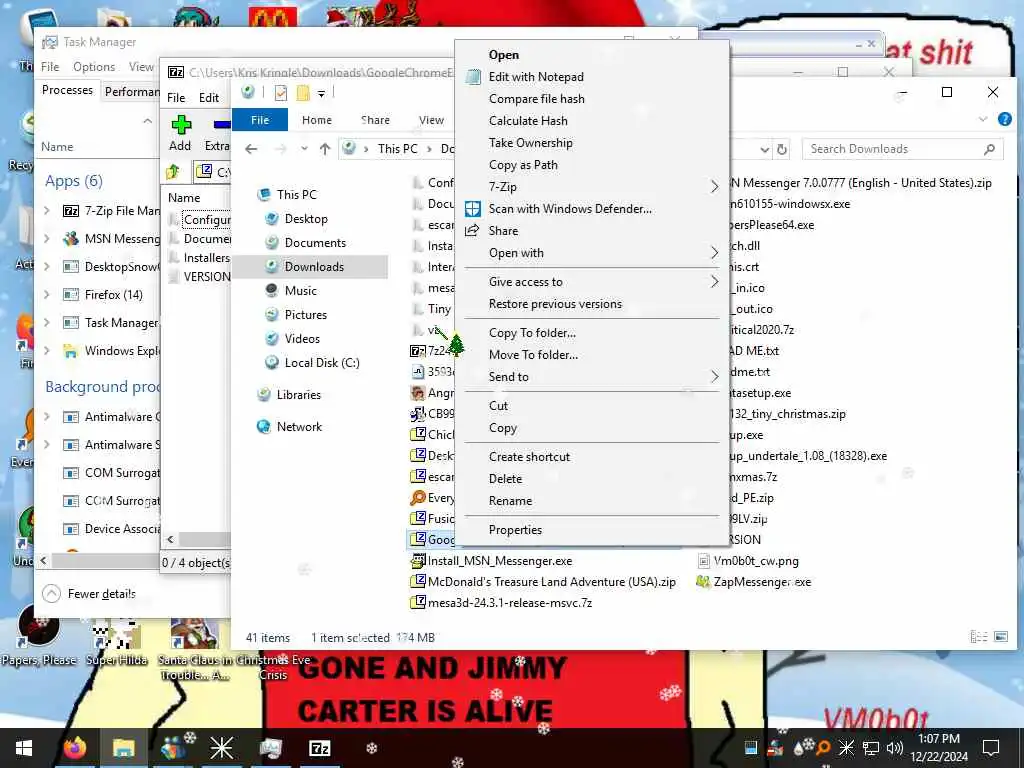Select Calculate Hash menu entry
Viewport: 1024px width, 768px height.
pyautogui.click(x=528, y=121)
